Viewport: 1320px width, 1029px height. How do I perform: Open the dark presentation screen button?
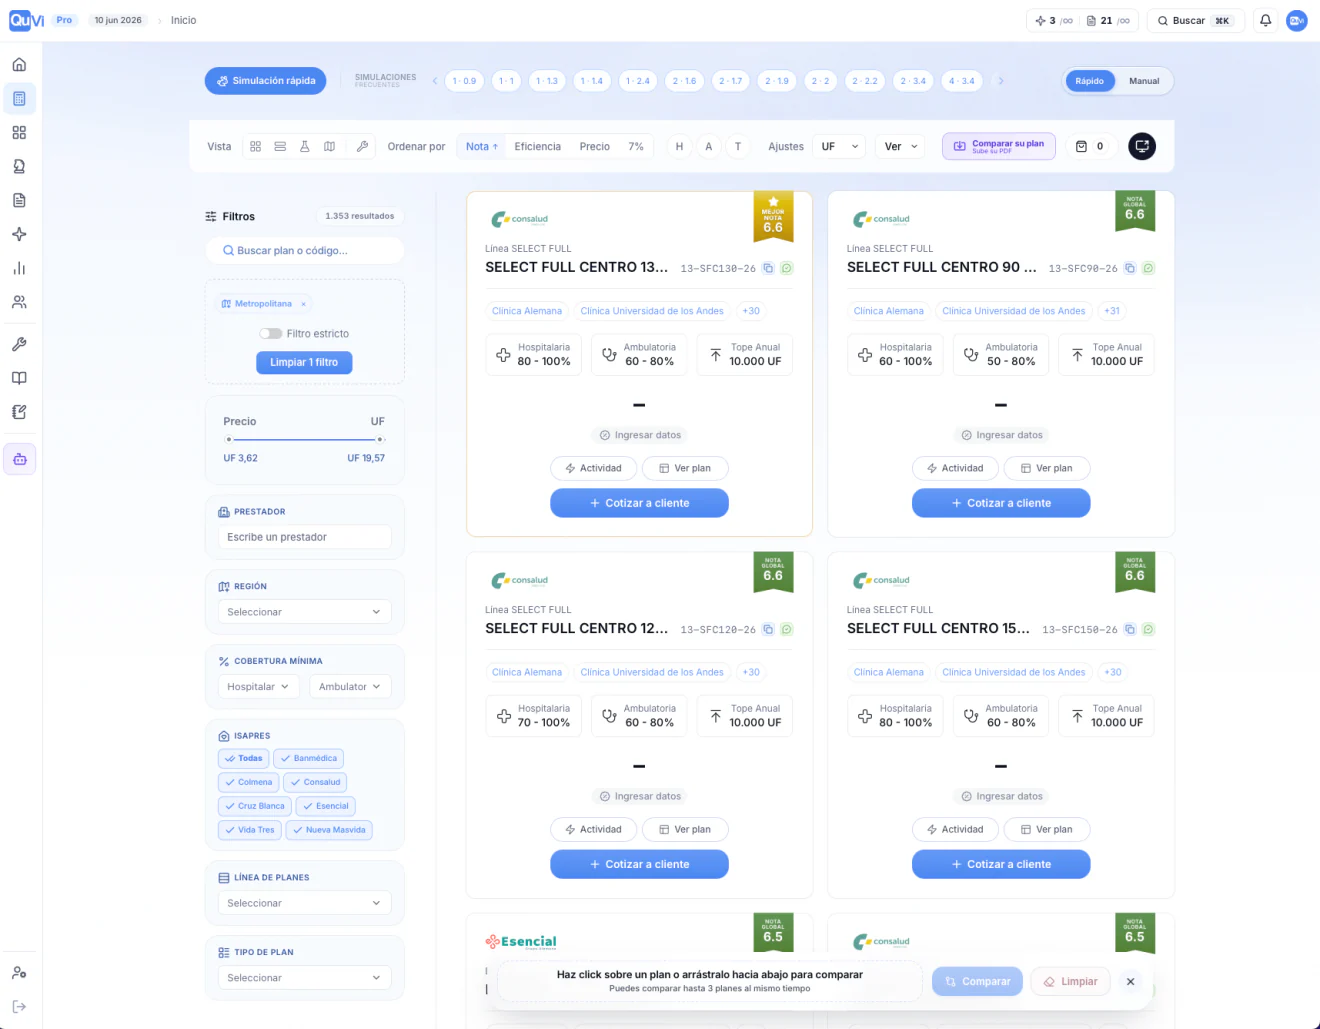click(1142, 146)
